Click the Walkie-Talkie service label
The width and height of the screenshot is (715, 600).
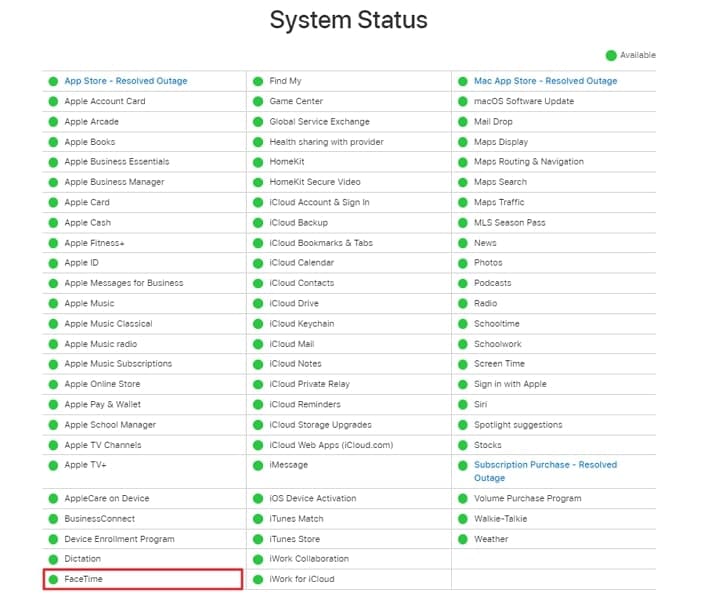coord(500,519)
